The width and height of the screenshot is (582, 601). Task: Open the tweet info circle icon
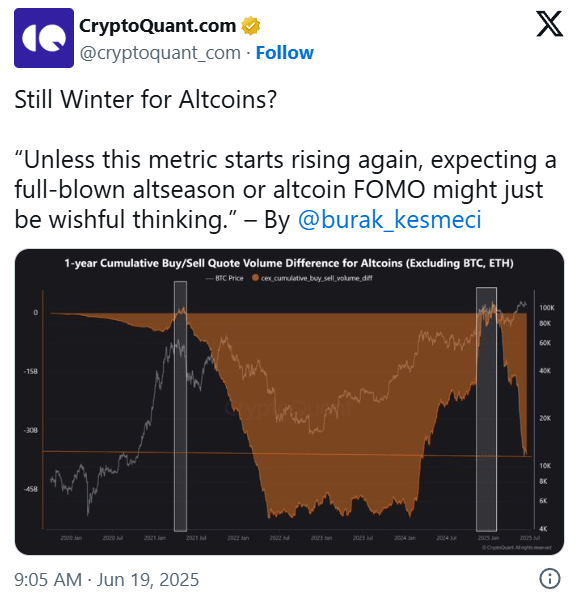click(550, 578)
